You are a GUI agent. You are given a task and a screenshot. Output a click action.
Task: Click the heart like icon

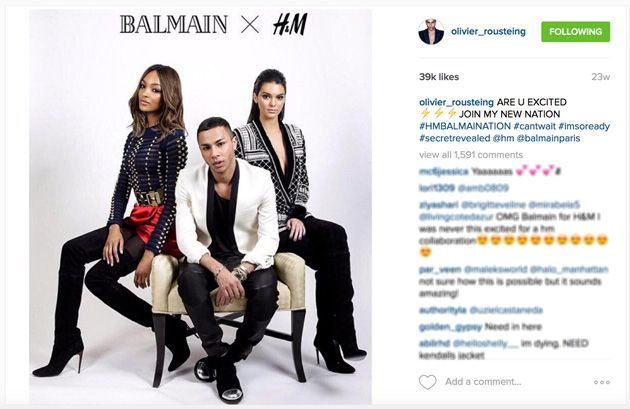[x=427, y=382]
